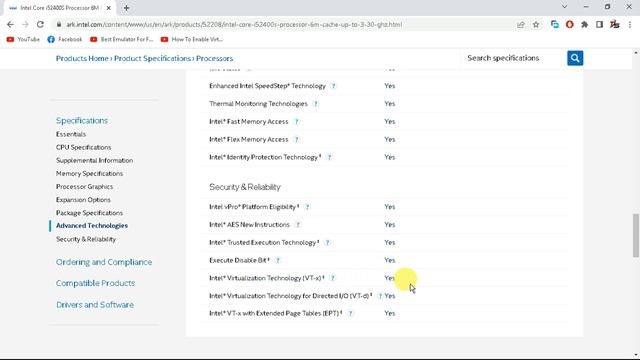Click Intel Virtualization Technology (VT-x) label

tap(267, 278)
